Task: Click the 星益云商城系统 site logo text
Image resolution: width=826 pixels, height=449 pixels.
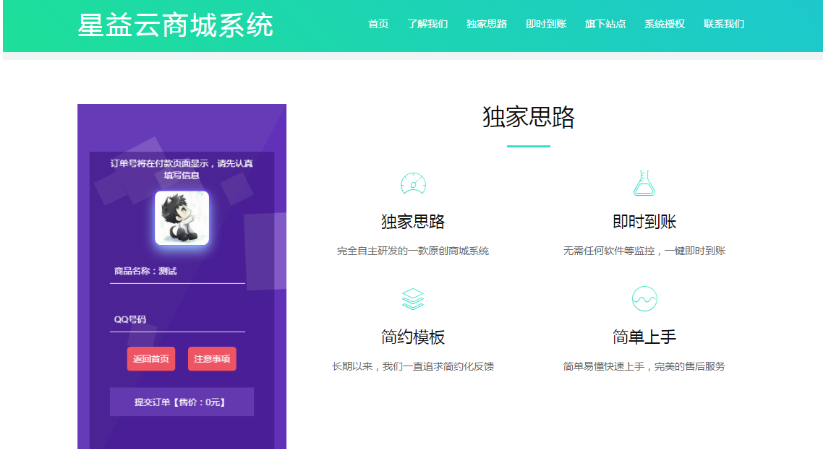Action: [x=175, y=25]
